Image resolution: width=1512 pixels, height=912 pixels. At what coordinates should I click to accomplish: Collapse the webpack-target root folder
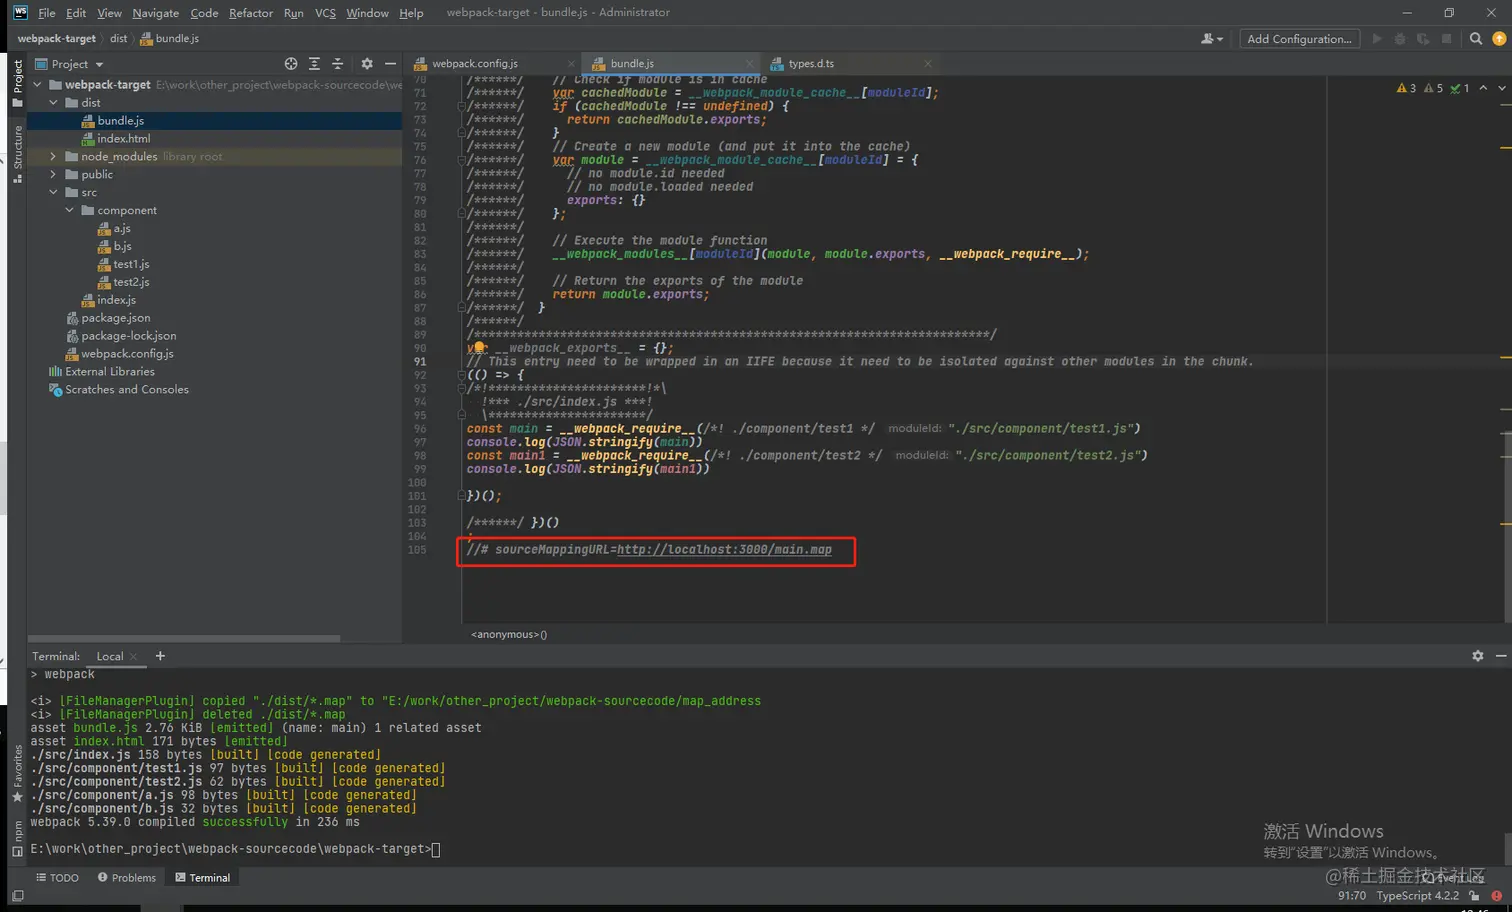38,85
